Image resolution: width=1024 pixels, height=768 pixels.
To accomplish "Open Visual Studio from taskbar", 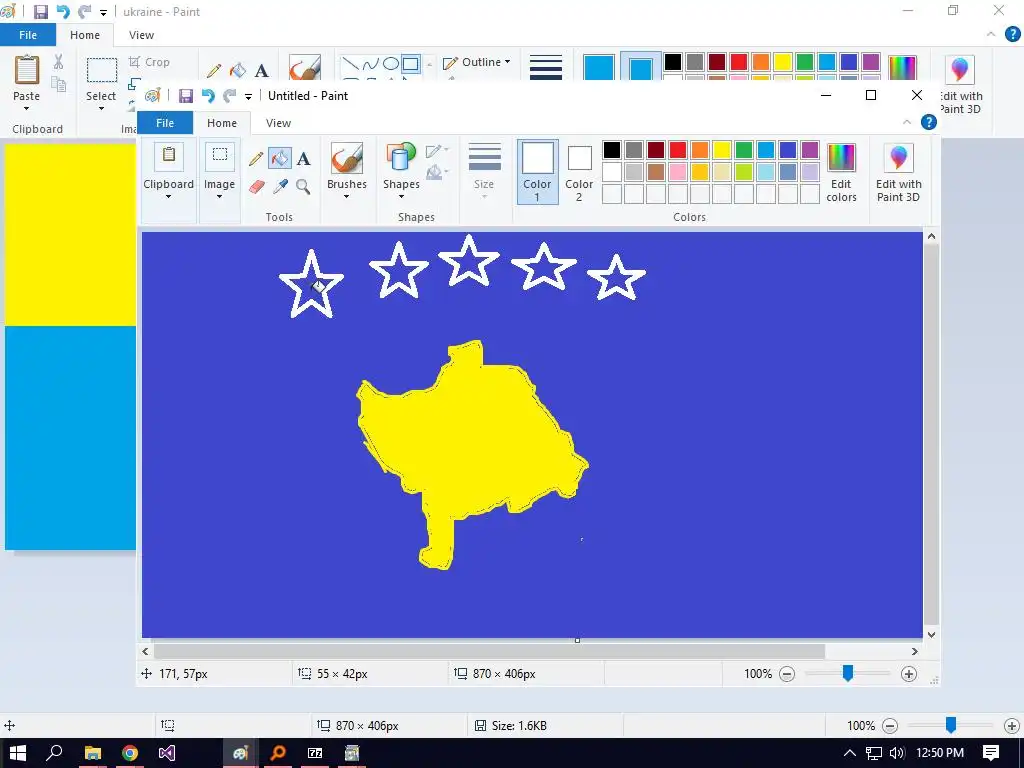I will tap(167, 753).
